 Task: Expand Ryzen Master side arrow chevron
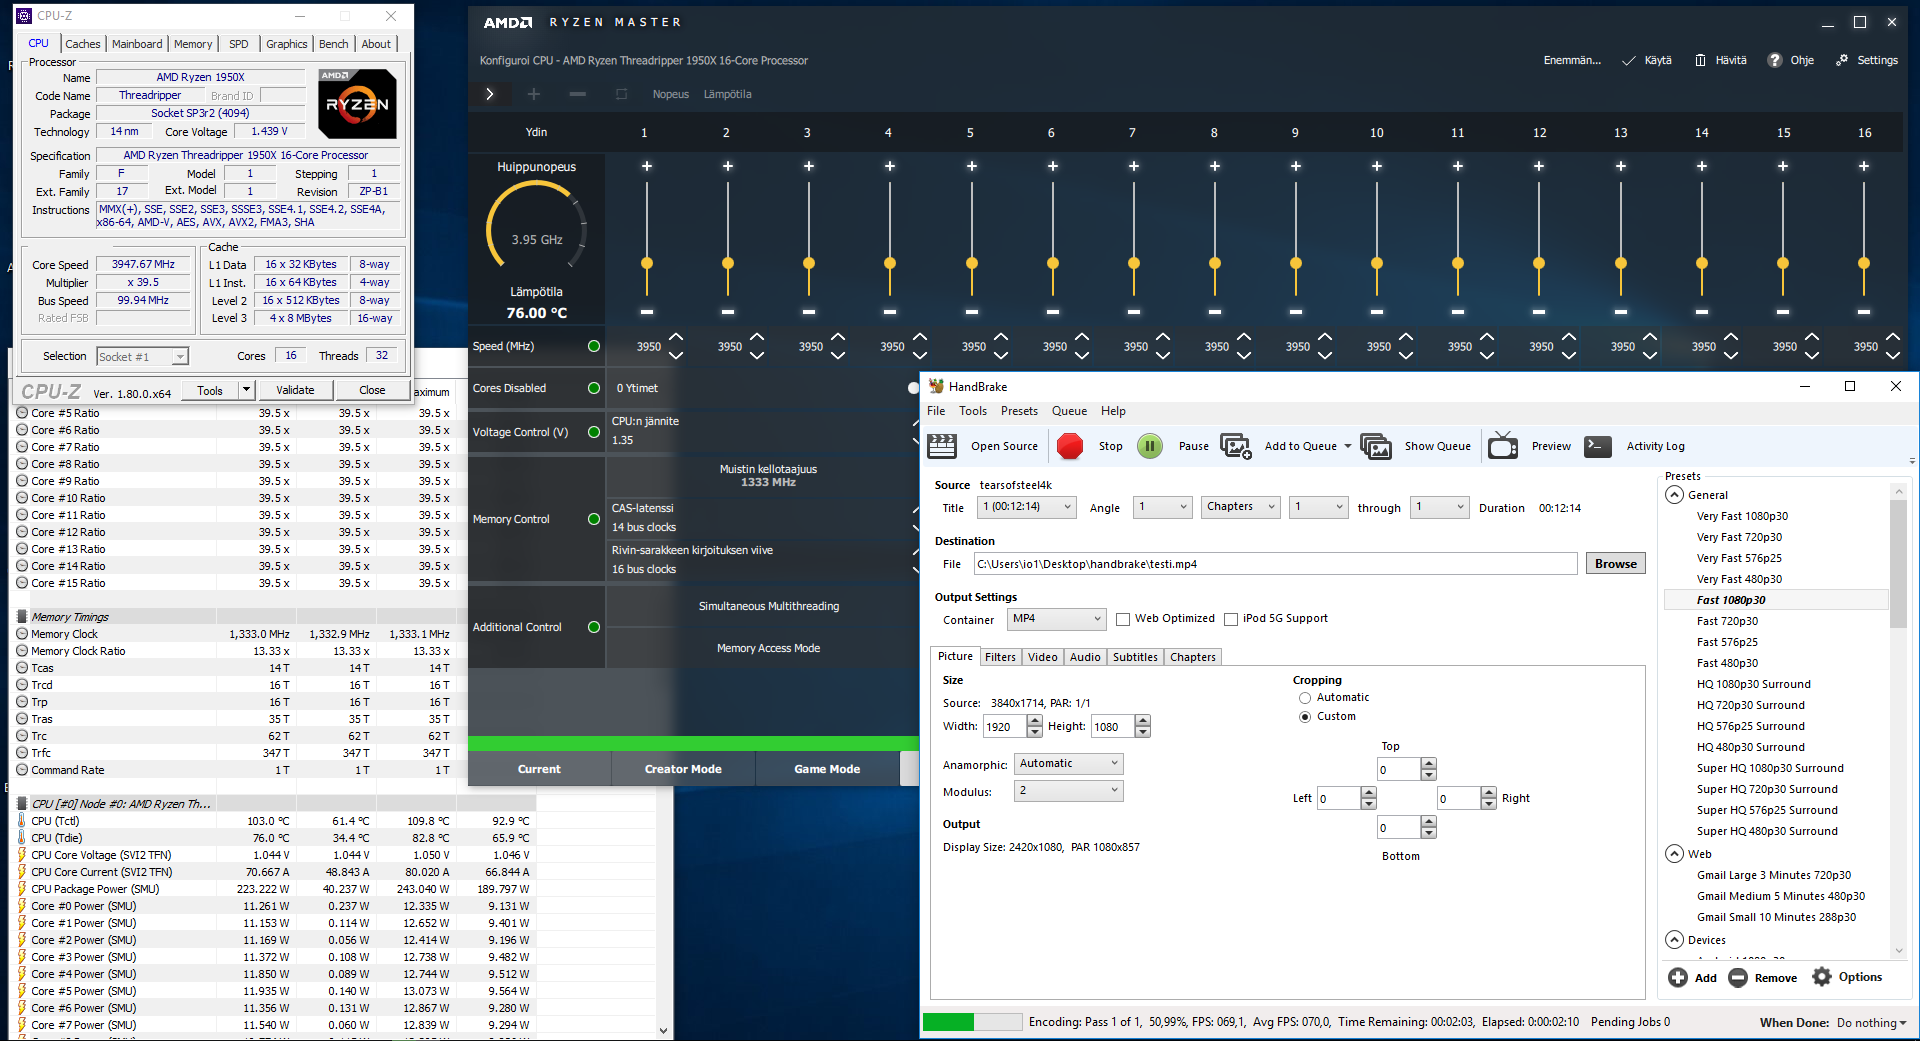[x=490, y=94]
